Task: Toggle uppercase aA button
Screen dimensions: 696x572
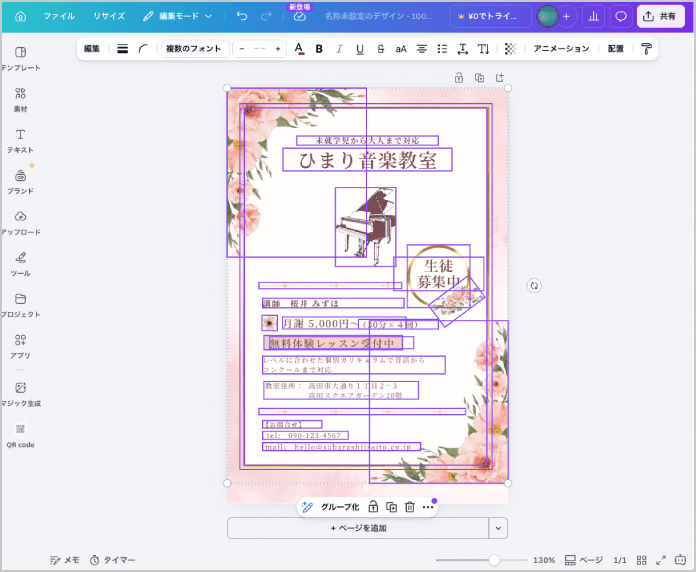Action: pyautogui.click(x=401, y=49)
